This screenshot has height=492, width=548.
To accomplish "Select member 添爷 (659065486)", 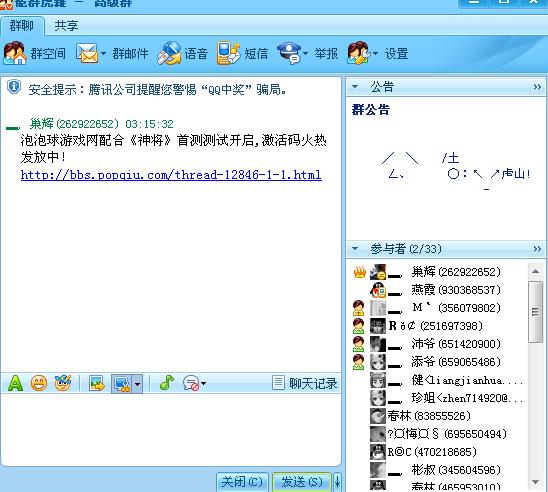I will coord(438,362).
